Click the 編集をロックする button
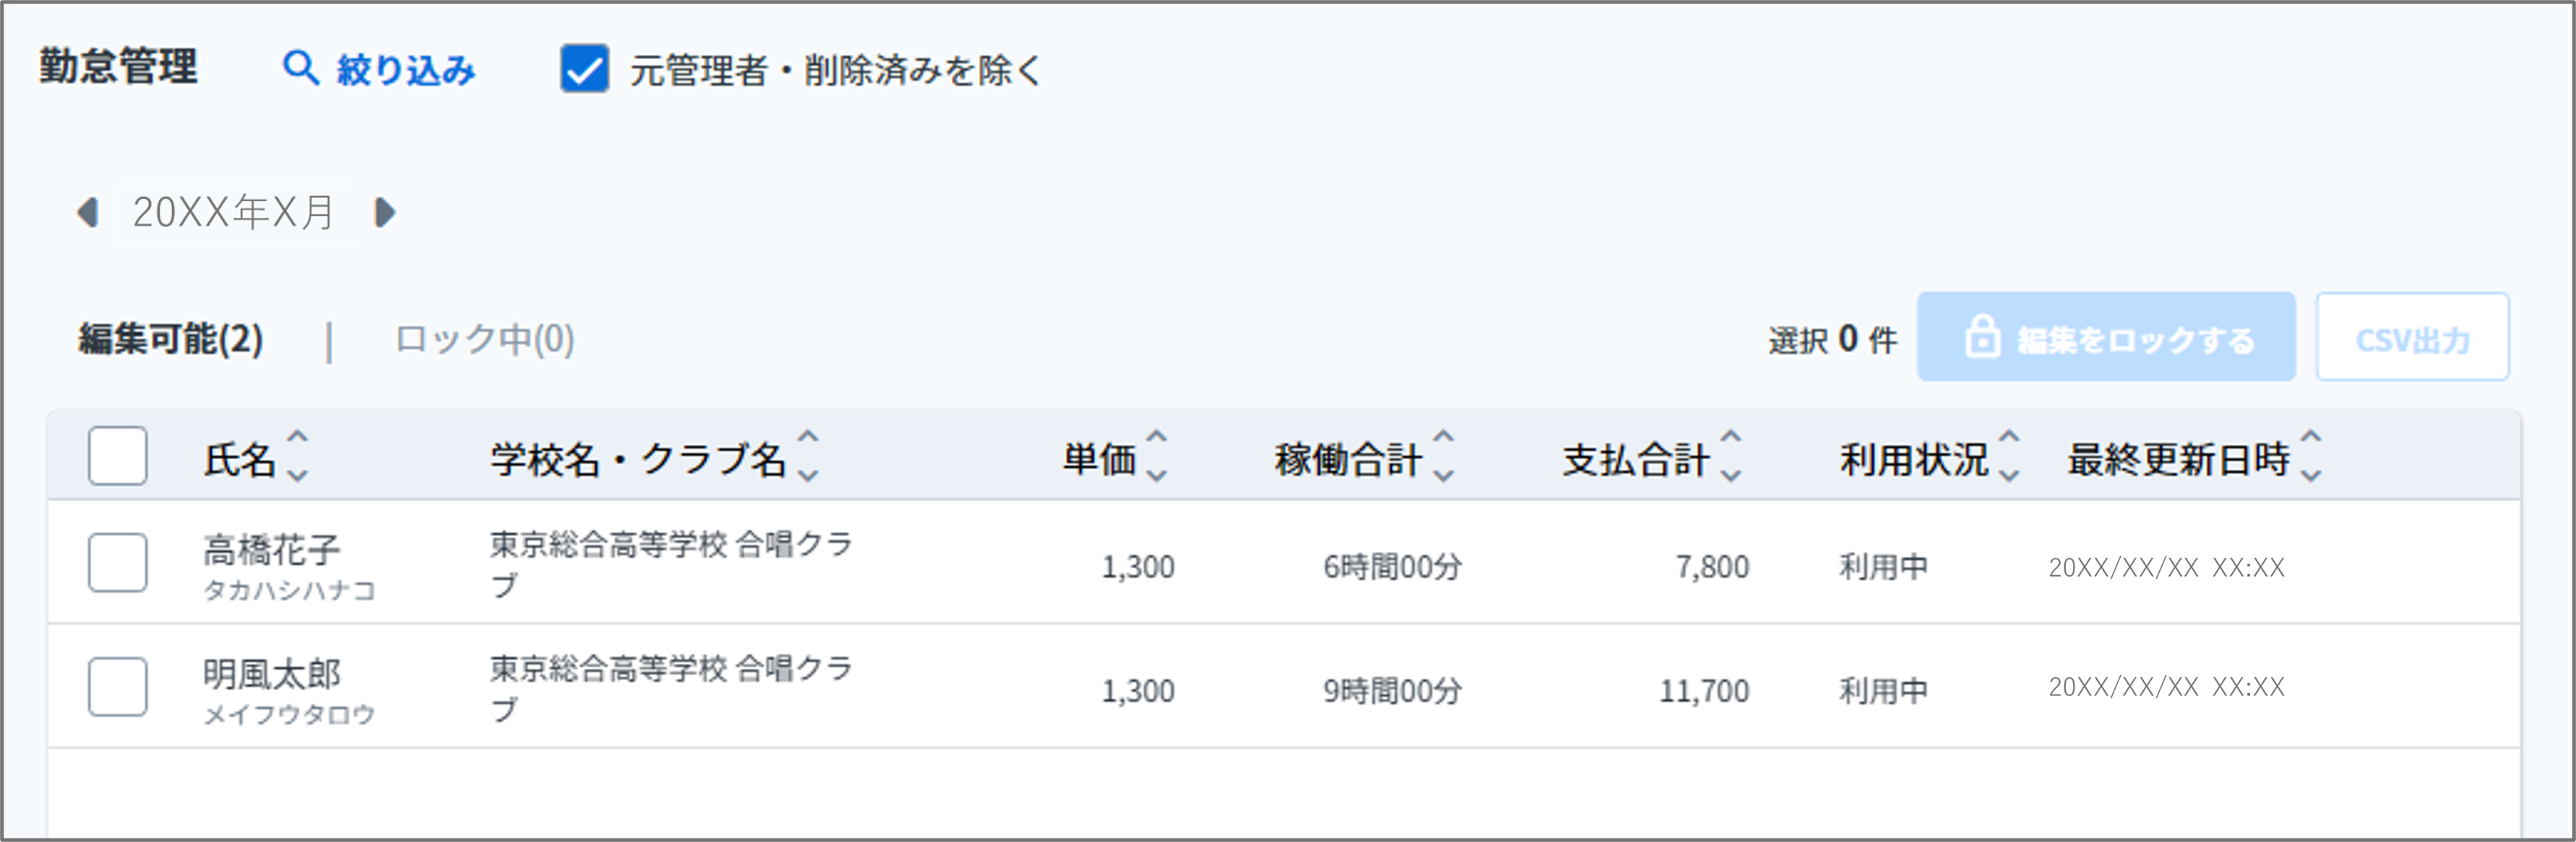Screen dimensions: 2576x842 2106,337
